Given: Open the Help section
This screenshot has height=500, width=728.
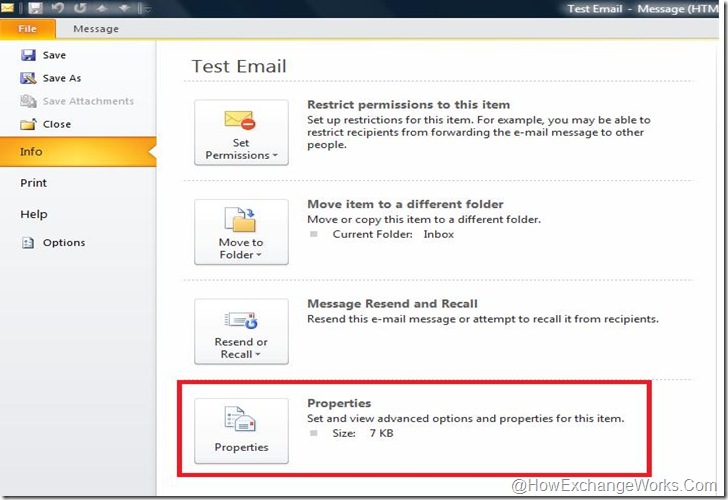Looking at the screenshot, I should (34, 214).
